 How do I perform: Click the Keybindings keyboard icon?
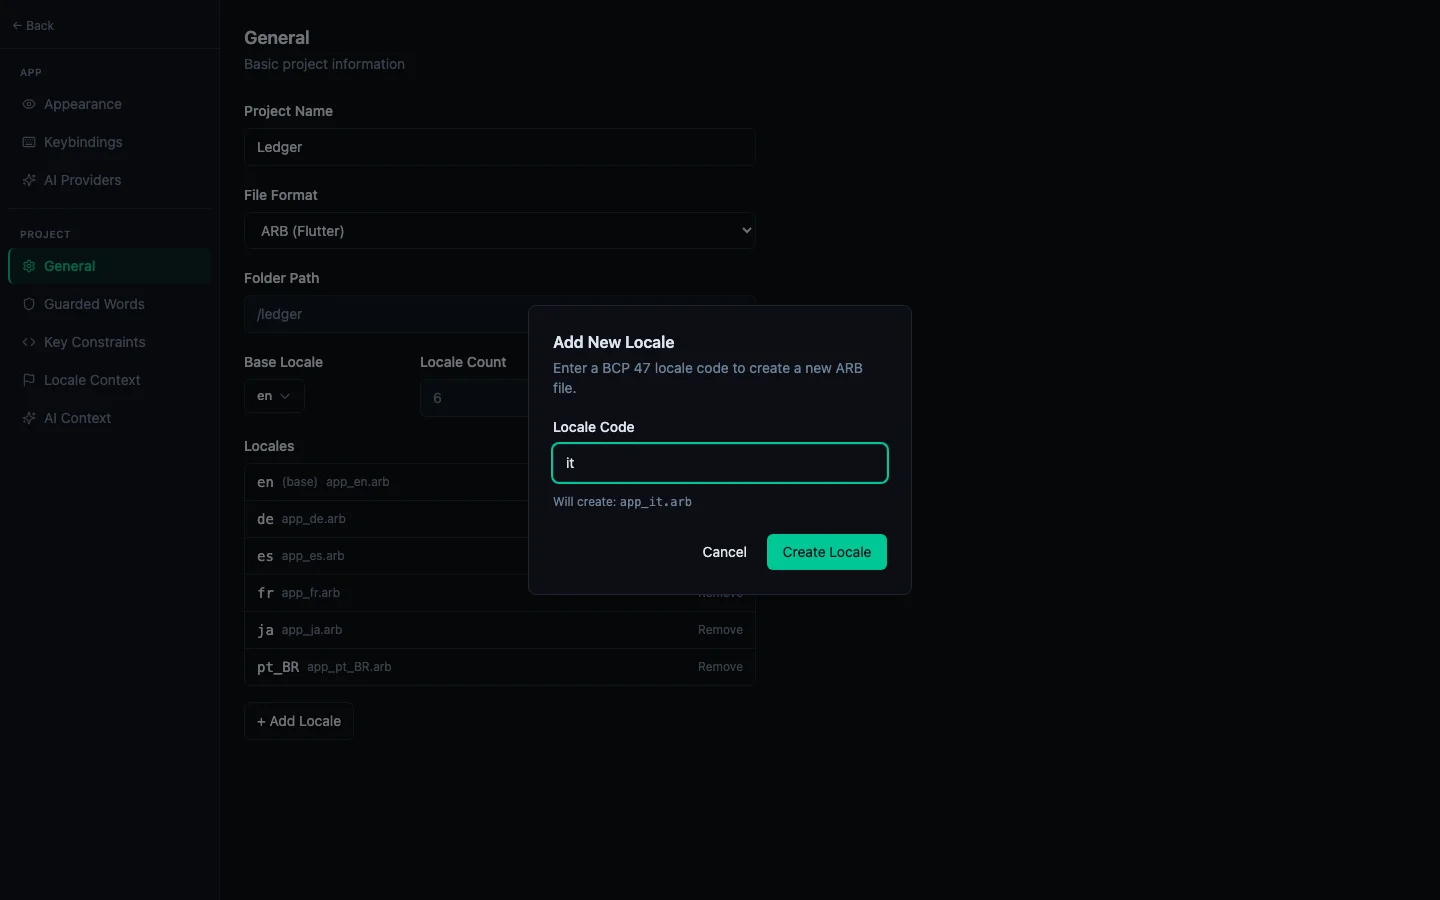click(29, 142)
